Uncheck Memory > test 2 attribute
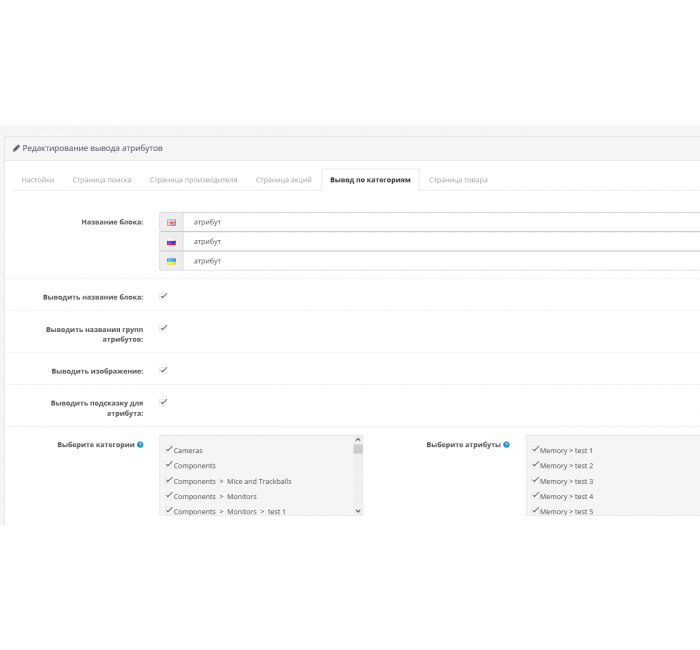Image resolution: width=700 pixels, height=650 pixels. (x=535, y=464)
